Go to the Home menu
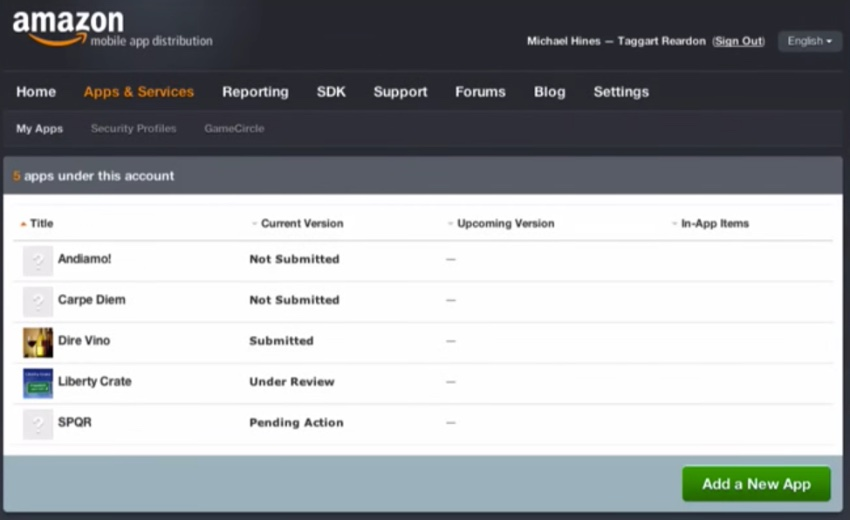 click(x=36, y=92)
